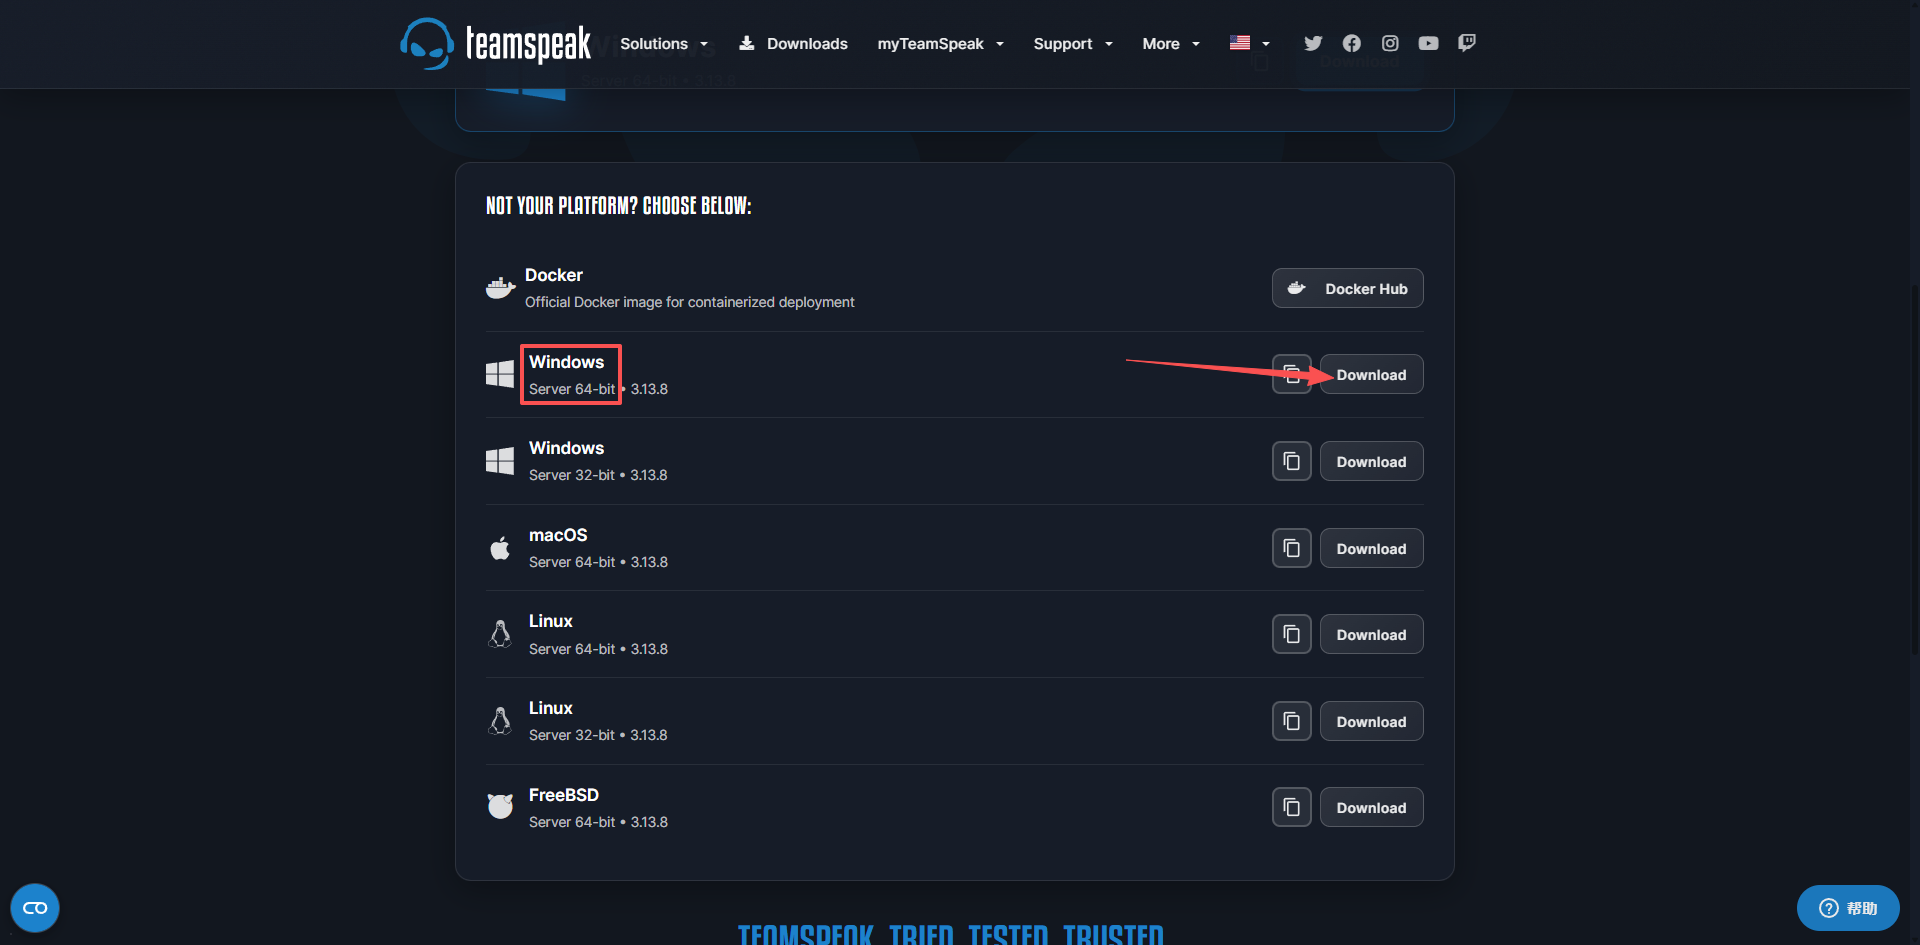Expand the myTeamSpeak menu
This screenshot has width=1920, height=945.
(940, 44)
